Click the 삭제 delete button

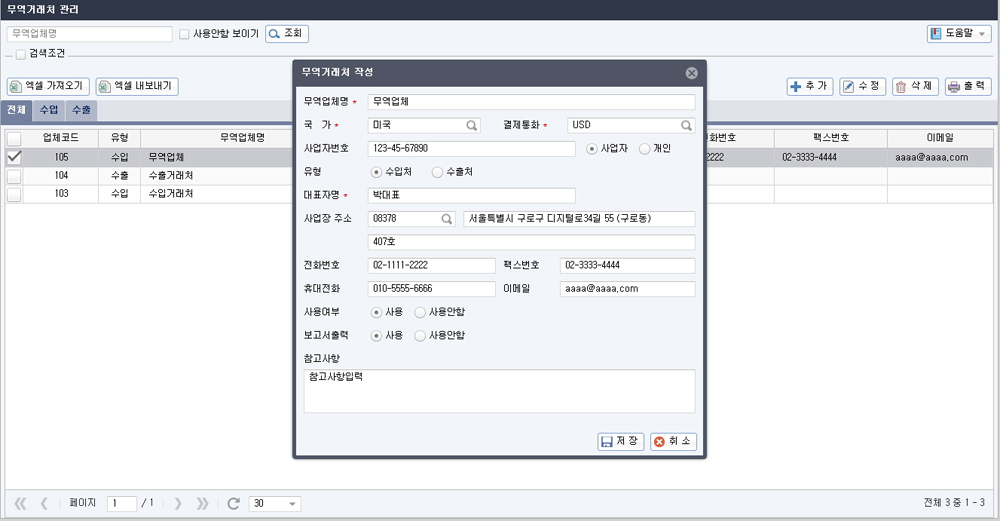[x=915, y=86]
